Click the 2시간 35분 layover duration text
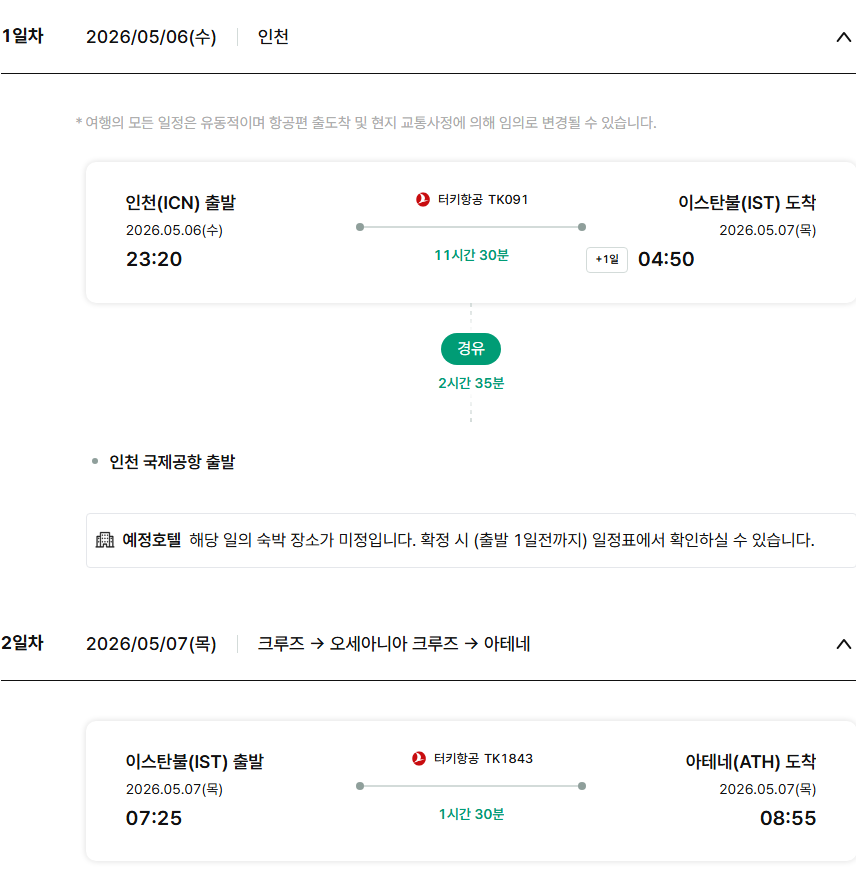856x885 pixels. tap(471, 383)
